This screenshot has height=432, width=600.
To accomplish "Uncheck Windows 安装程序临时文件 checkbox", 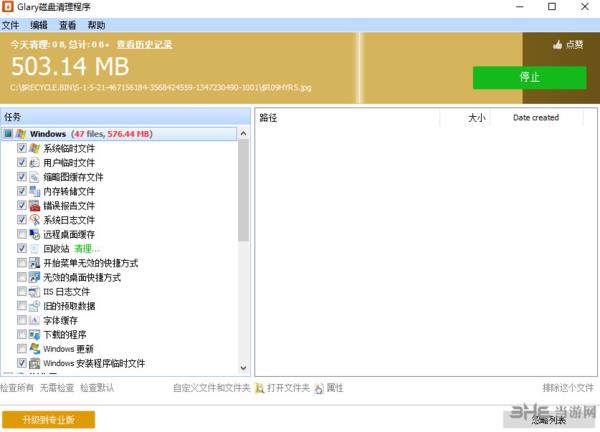I will tap(22, 363).
